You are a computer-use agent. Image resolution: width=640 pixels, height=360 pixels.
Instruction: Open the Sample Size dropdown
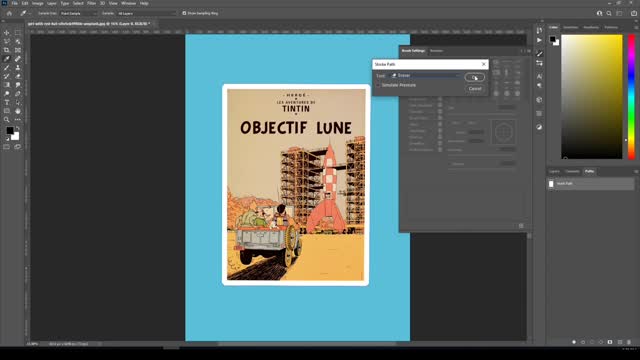(79, 13)
